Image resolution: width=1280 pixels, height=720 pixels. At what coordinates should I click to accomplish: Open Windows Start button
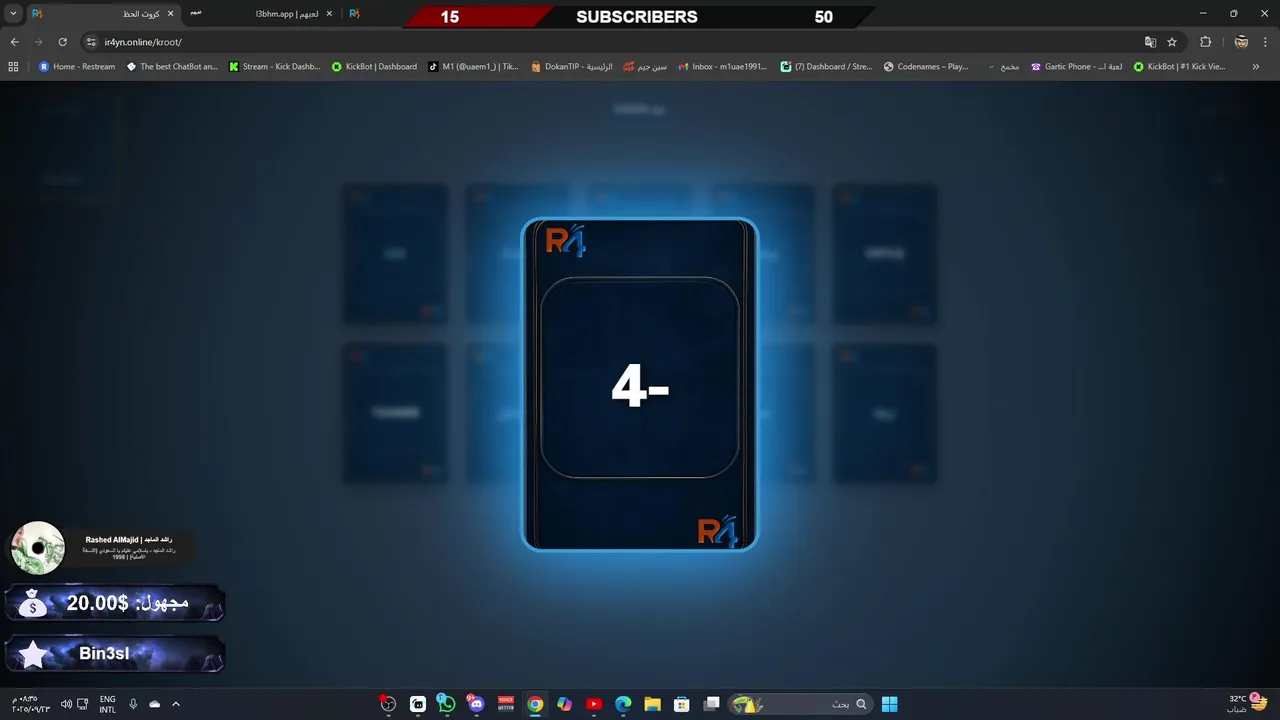pyautogui.click(x=889, y=704)
